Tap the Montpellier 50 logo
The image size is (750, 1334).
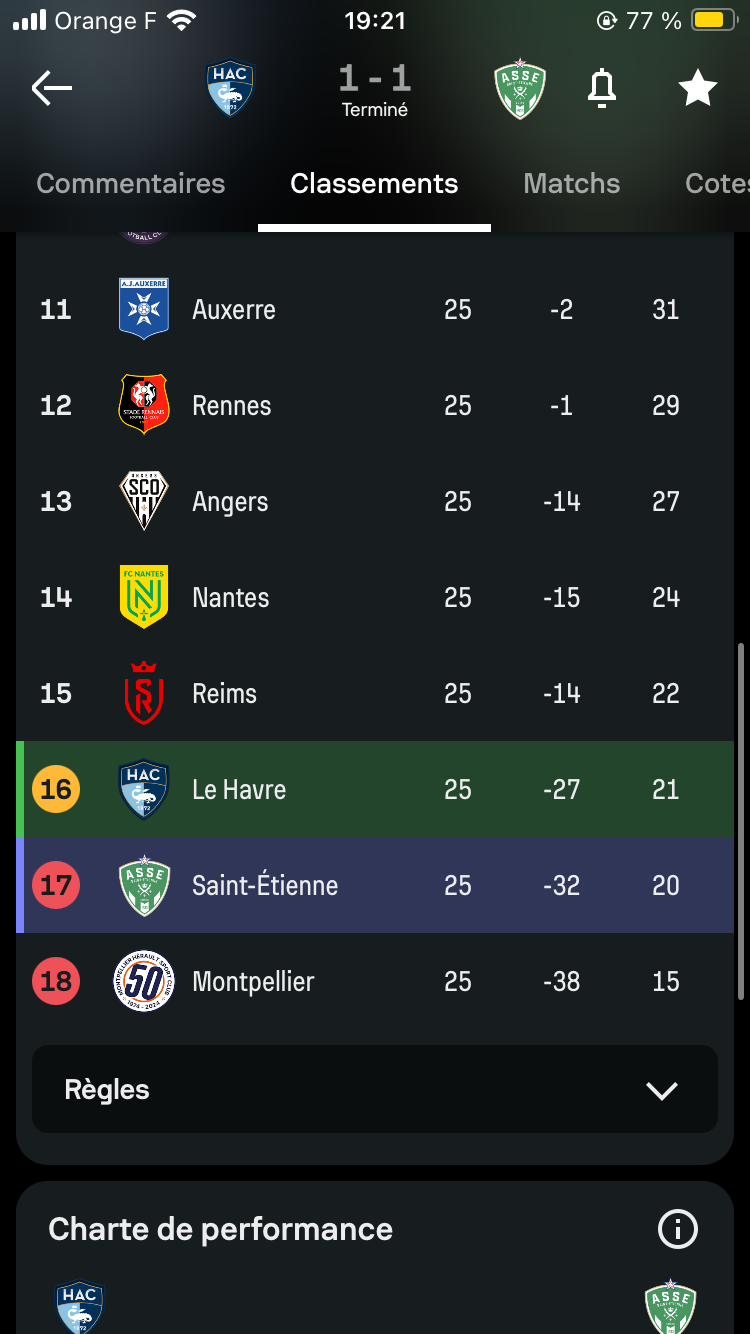[x=144, y=981]
